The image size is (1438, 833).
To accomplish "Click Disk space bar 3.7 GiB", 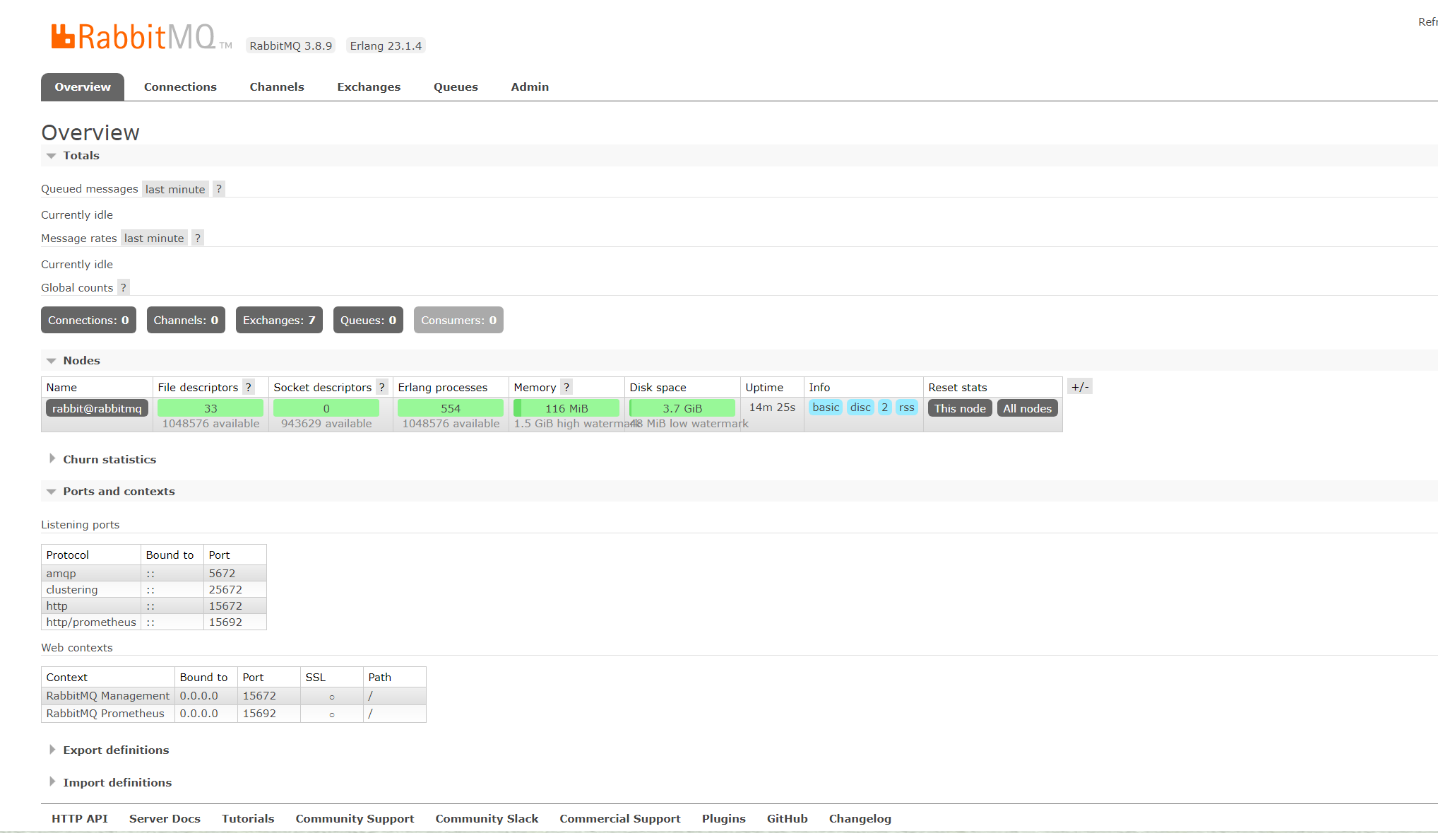I will point(682,408).
